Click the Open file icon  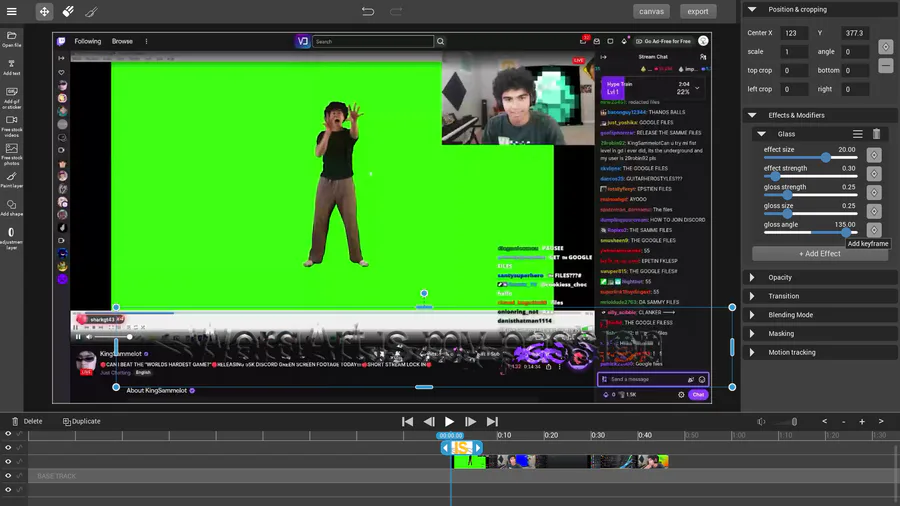tap(11, 39)
